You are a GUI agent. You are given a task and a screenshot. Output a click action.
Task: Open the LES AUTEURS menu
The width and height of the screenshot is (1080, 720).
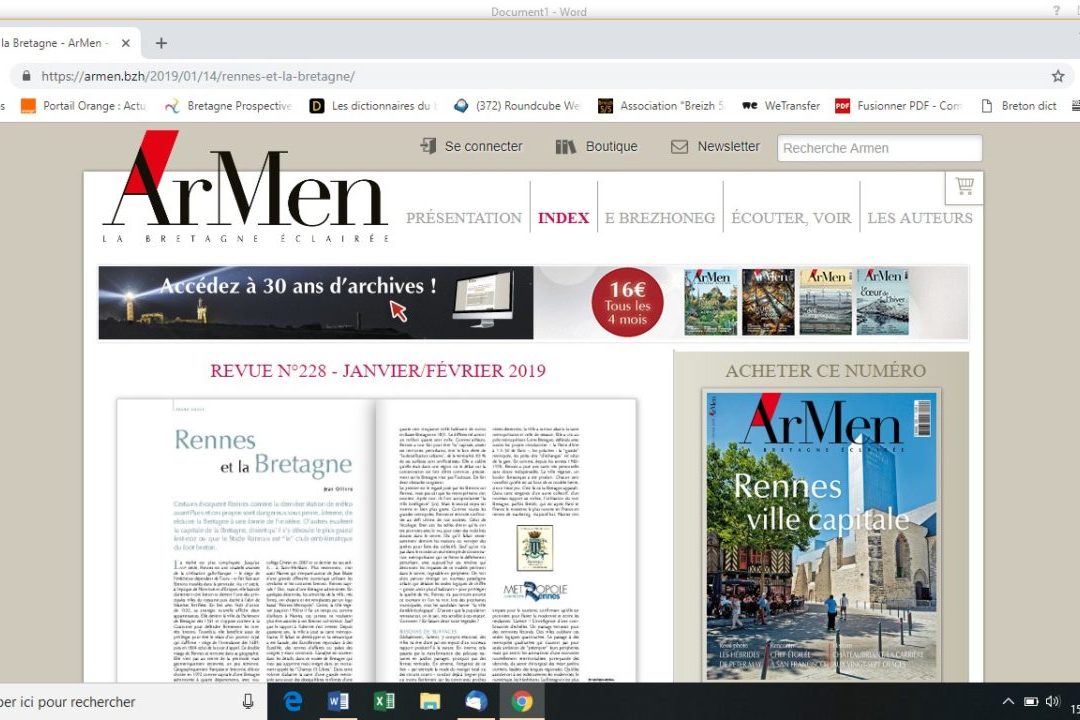[x=920, y=218]
